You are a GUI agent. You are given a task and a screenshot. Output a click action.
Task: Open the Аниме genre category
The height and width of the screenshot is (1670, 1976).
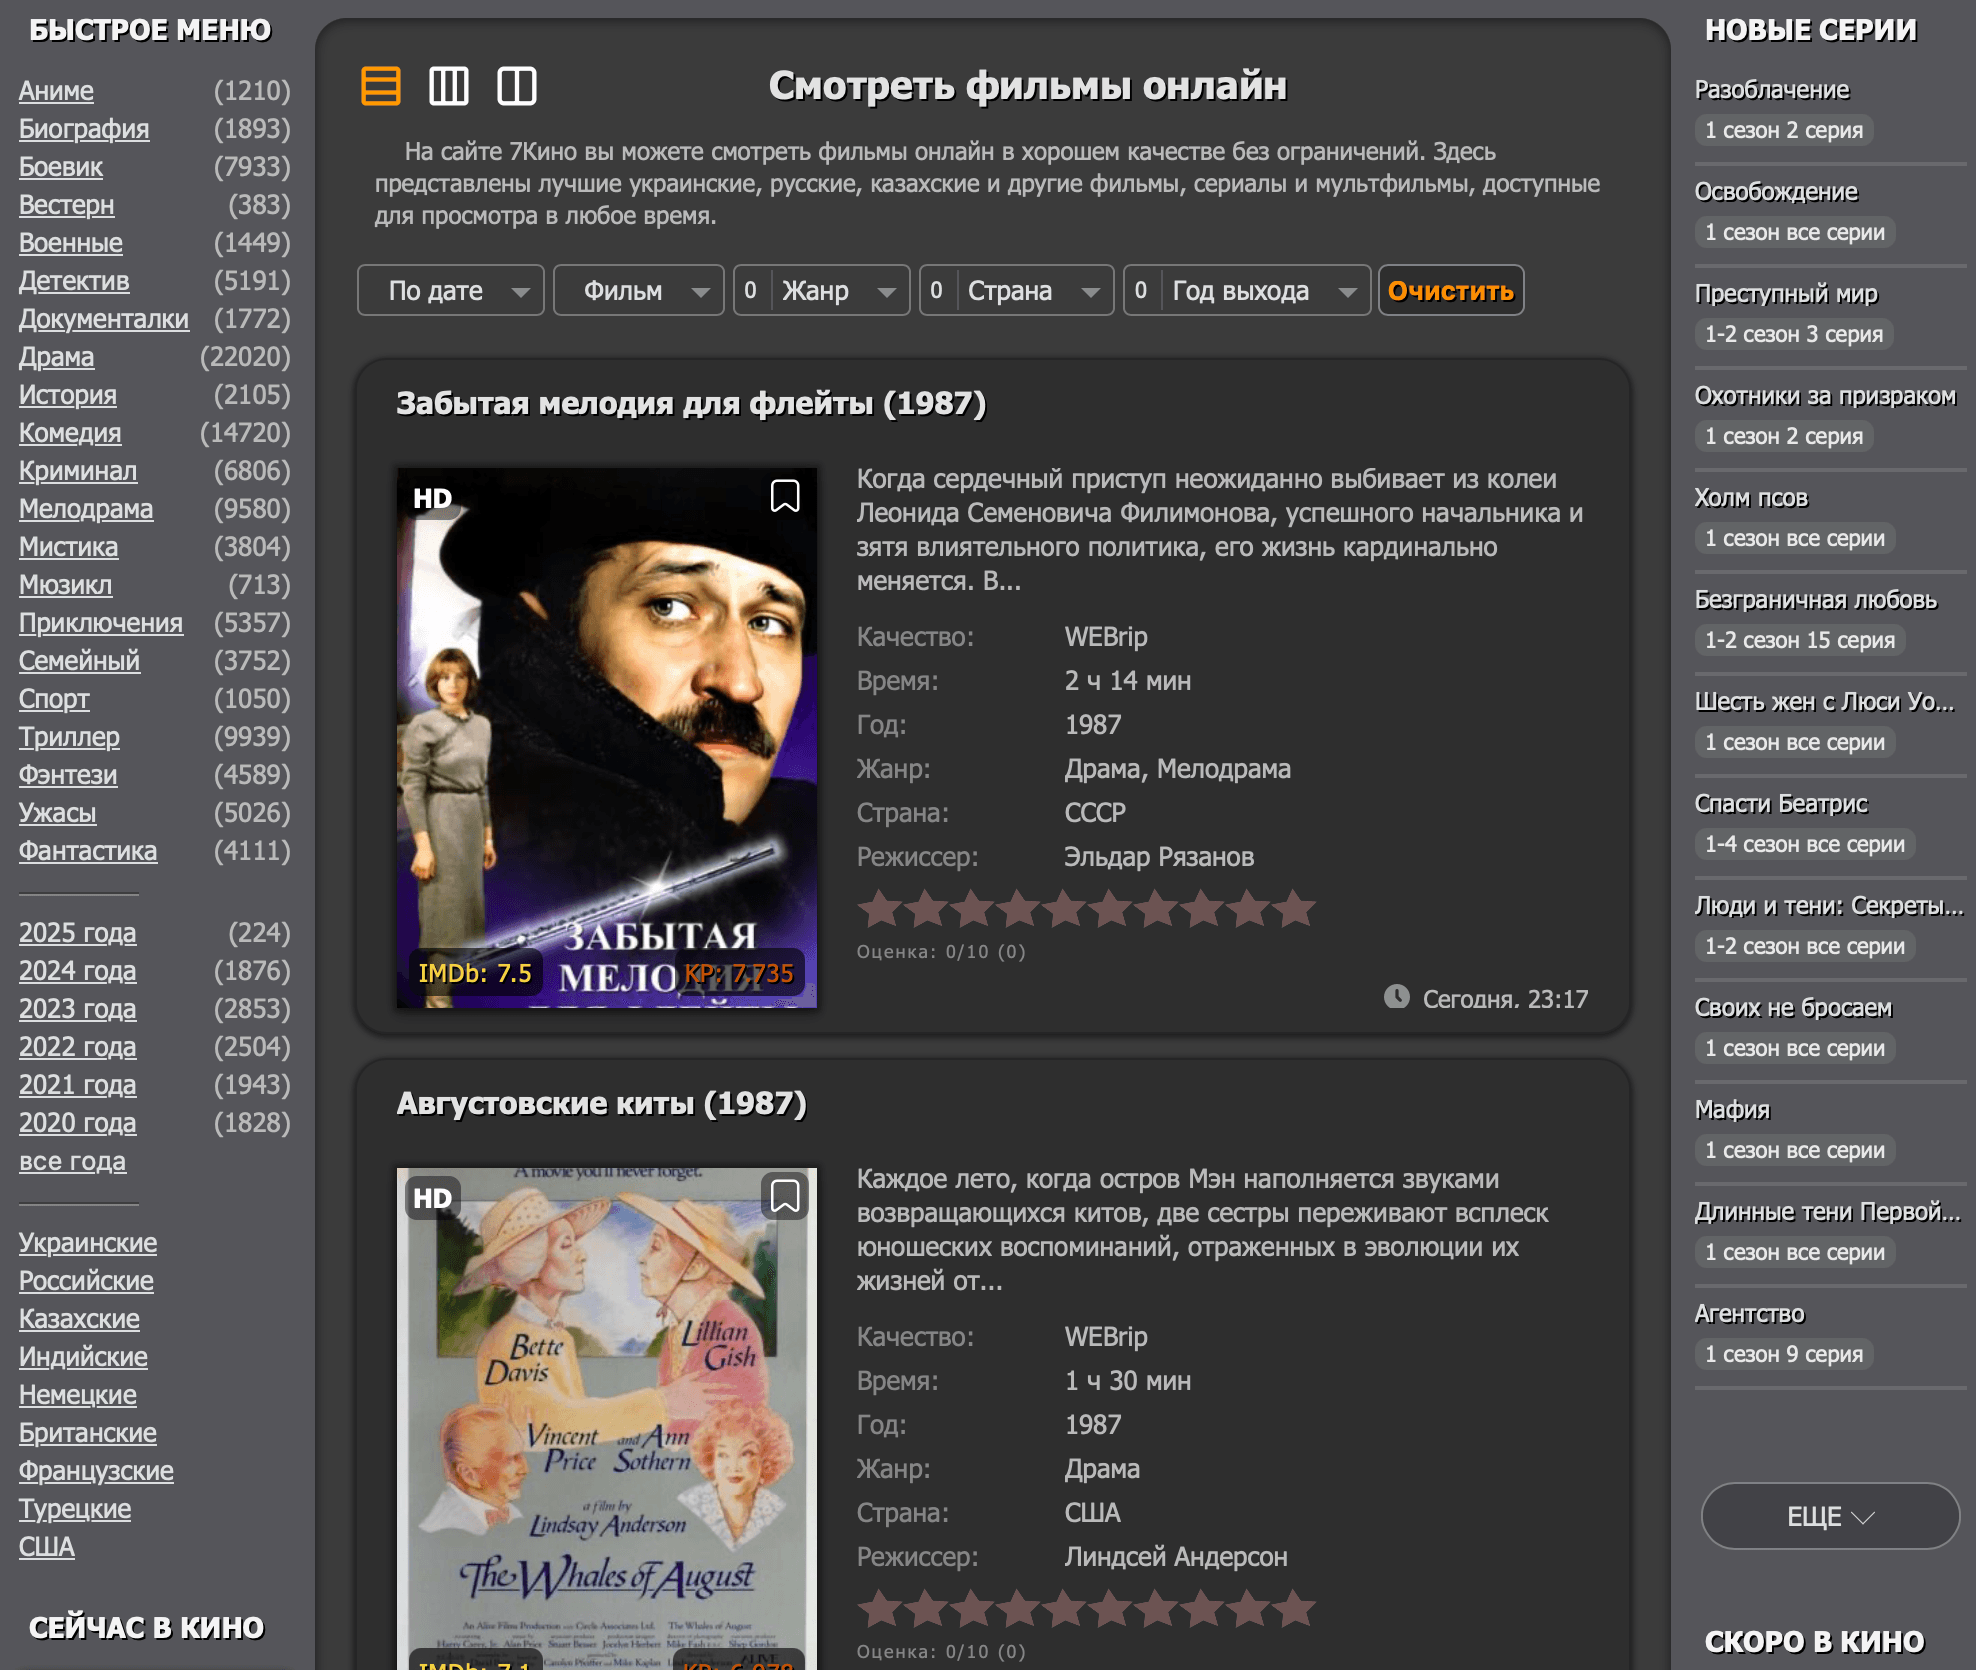pos(56,91)
